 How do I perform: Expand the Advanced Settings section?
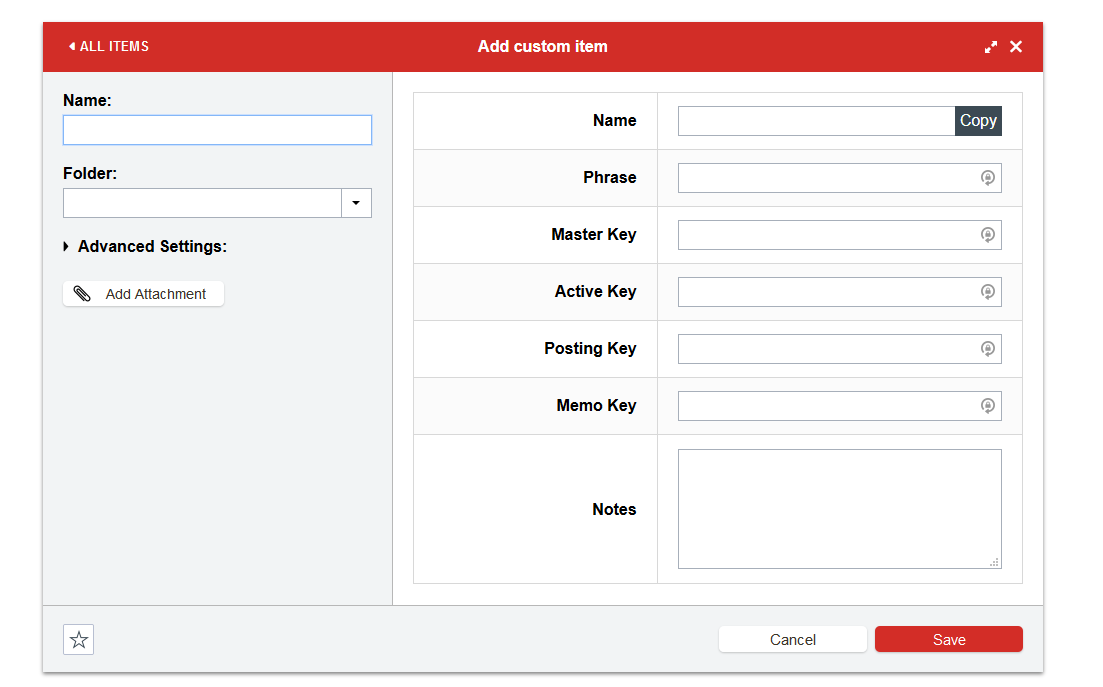(x=144, y=246)
